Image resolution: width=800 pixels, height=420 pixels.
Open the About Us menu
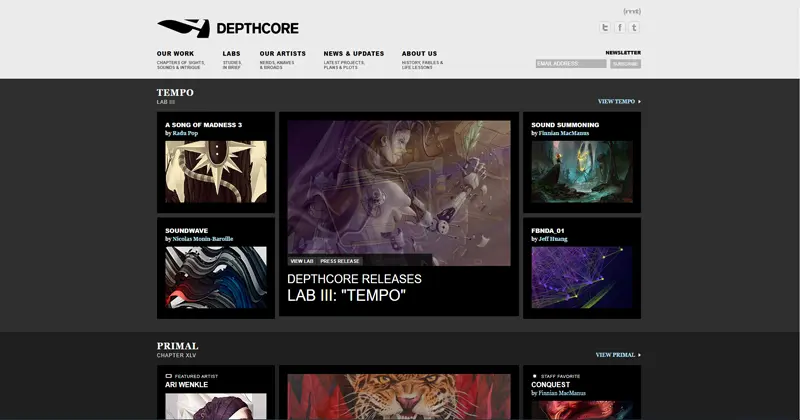[x=419, y=54]
